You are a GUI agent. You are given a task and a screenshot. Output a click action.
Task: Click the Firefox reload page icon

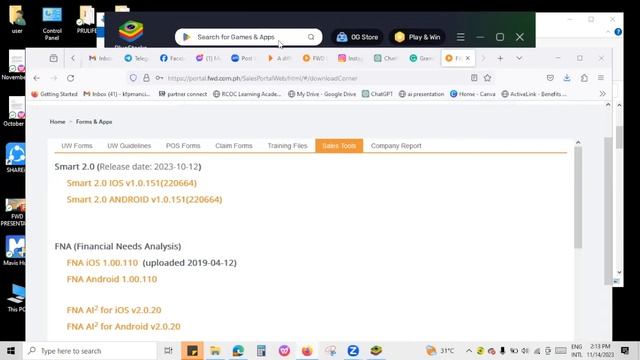(x=71, y=78)
